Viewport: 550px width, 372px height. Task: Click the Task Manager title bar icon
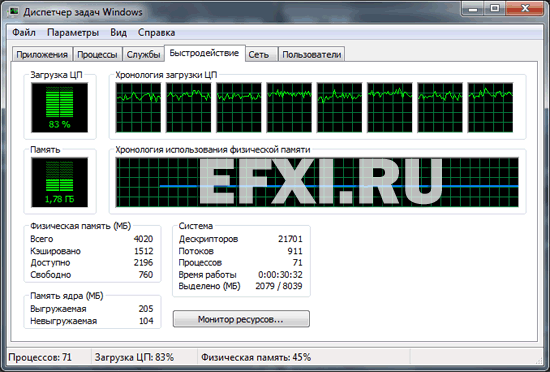click(x=14, y=12)
